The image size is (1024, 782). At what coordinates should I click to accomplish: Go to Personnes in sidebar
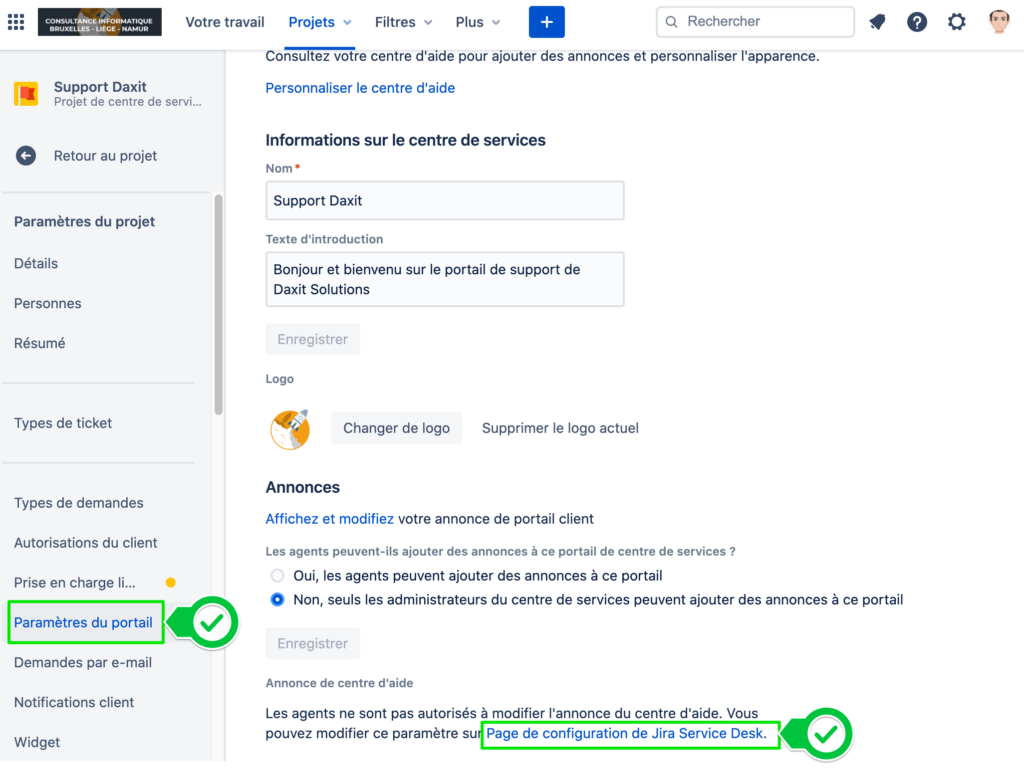pyautogui.click(x=48, y=303)
